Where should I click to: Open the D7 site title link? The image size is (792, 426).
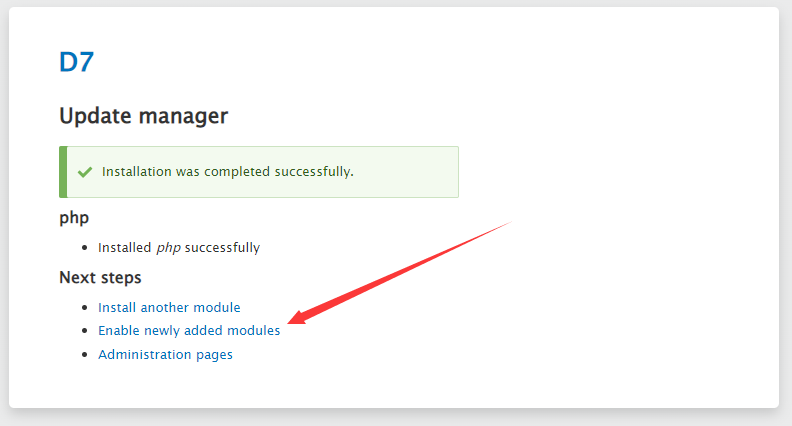(76, 62)
